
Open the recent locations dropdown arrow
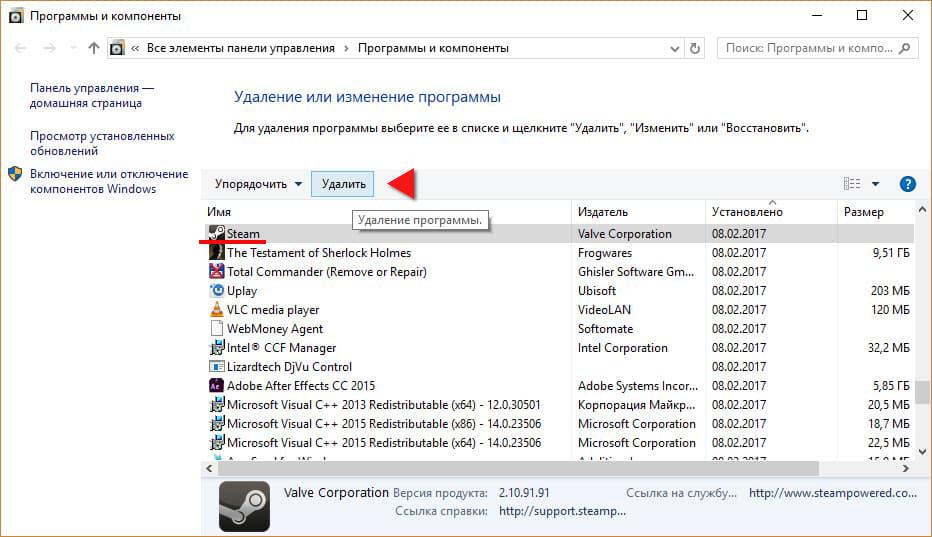coord(73,48)
